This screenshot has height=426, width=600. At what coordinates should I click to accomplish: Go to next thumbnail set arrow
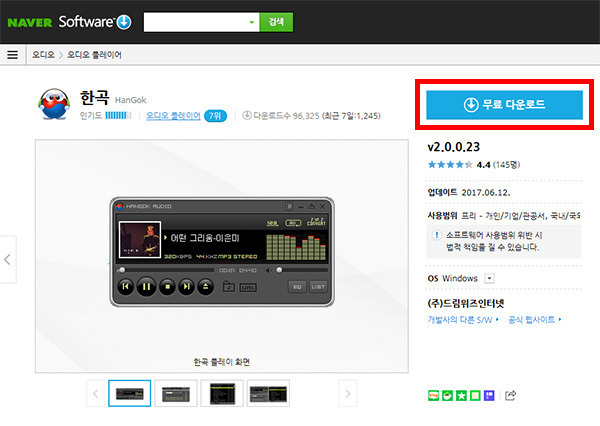point(347,393)
